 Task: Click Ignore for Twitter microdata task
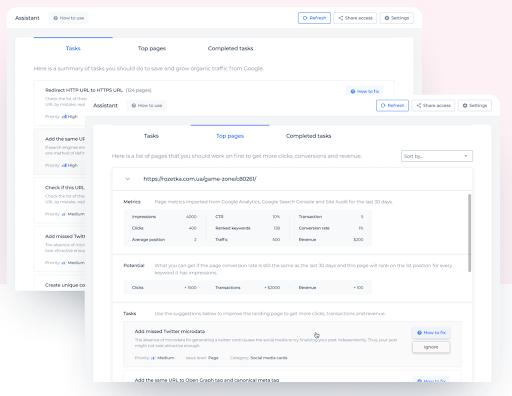[431, 347]
